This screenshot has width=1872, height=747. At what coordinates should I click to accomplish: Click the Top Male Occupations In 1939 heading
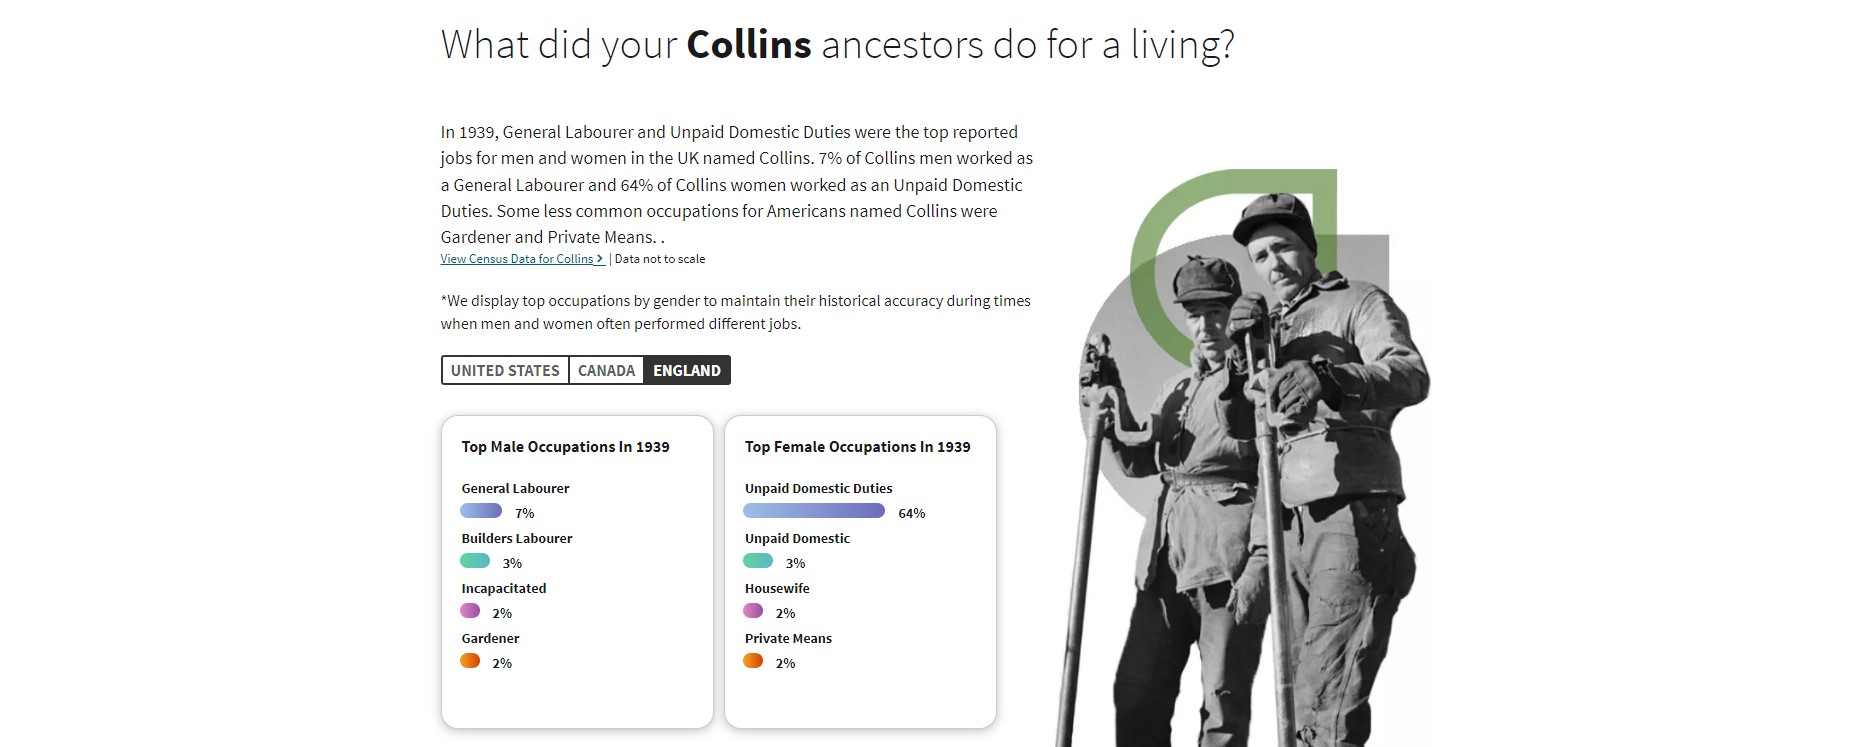coord(566,447)
